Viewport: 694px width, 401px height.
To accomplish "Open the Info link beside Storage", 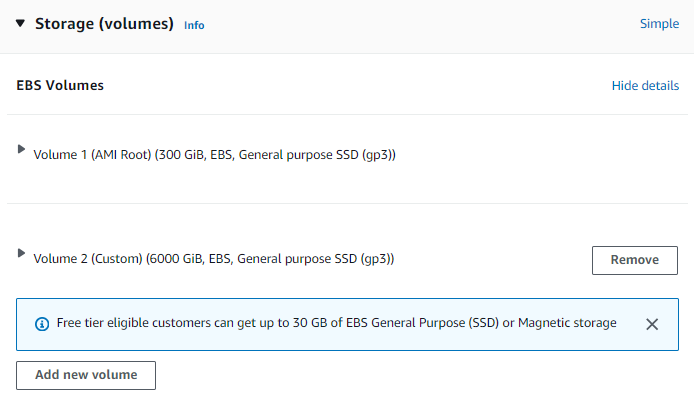I will coord(194,25).
